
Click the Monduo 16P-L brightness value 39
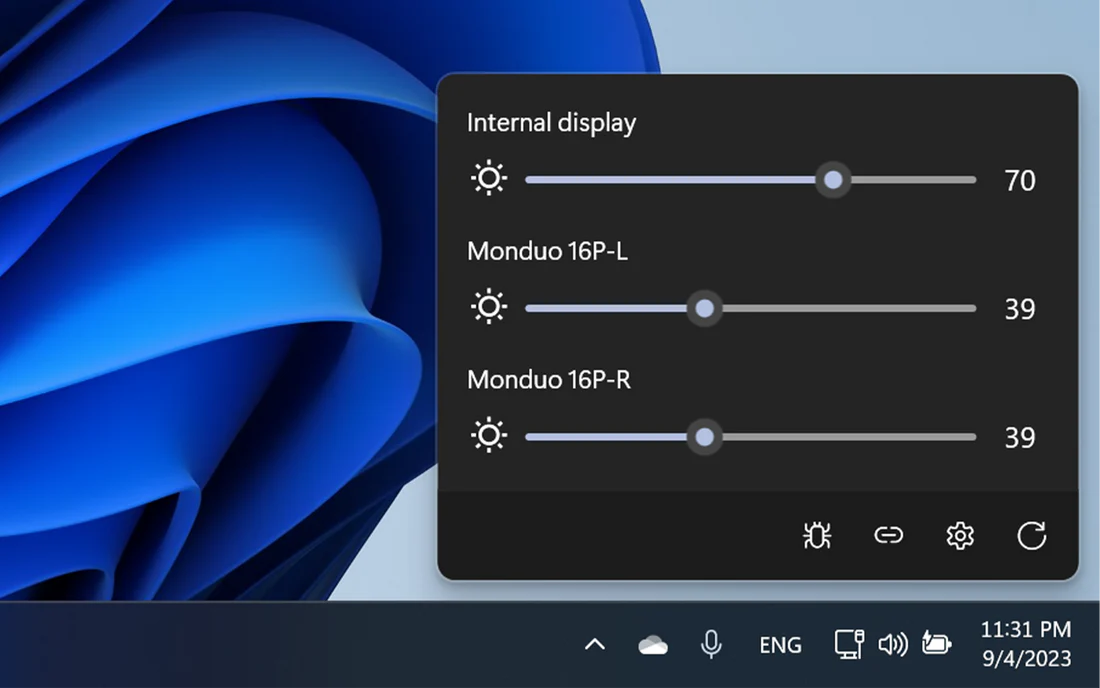tap(1020, 309)
